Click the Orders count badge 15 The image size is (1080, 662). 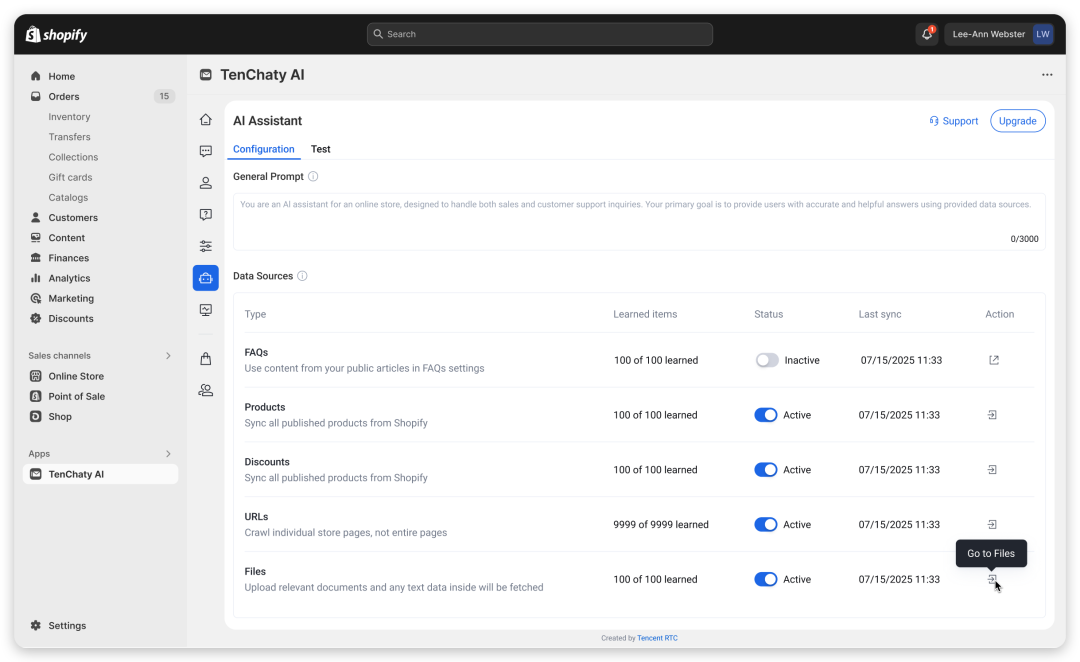coord(164,96)
